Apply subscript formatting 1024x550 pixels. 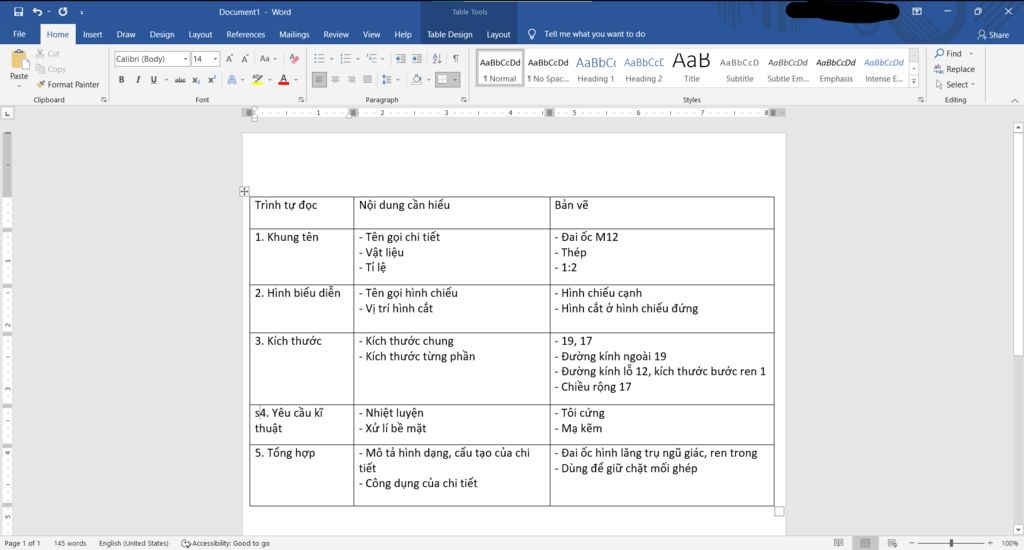pos(196,80)
